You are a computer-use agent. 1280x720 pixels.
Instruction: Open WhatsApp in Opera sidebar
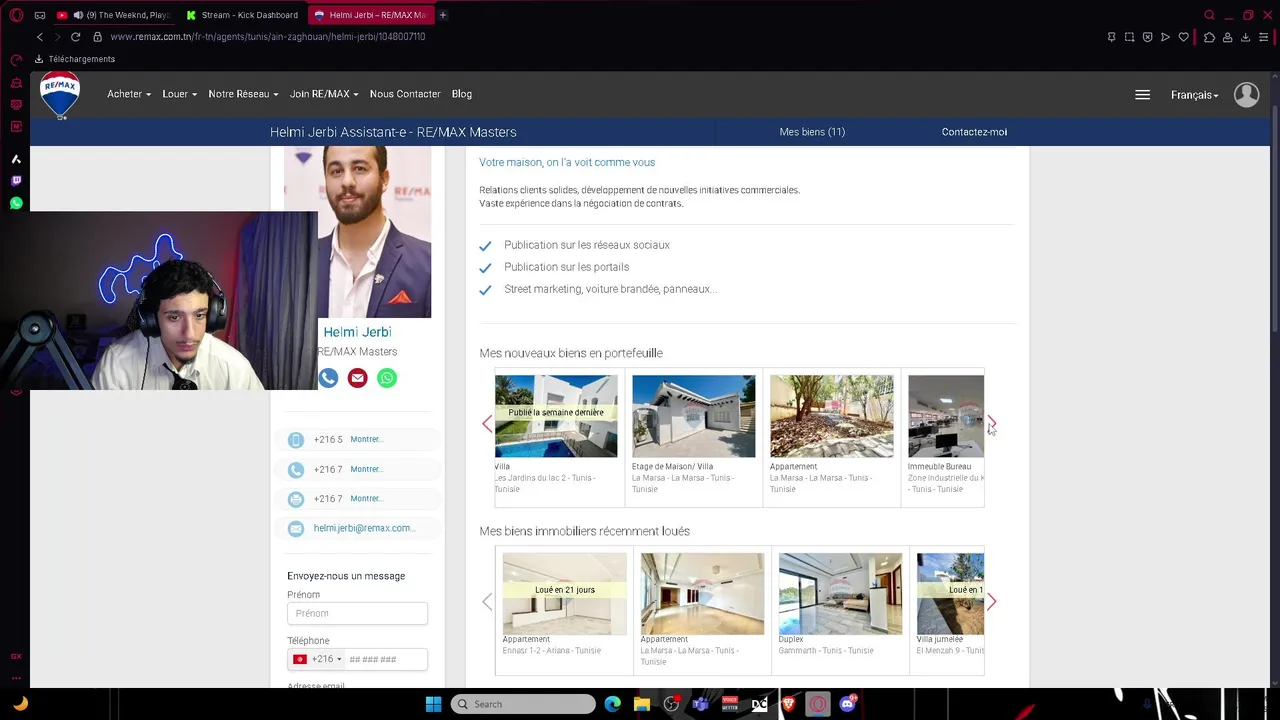16,203
